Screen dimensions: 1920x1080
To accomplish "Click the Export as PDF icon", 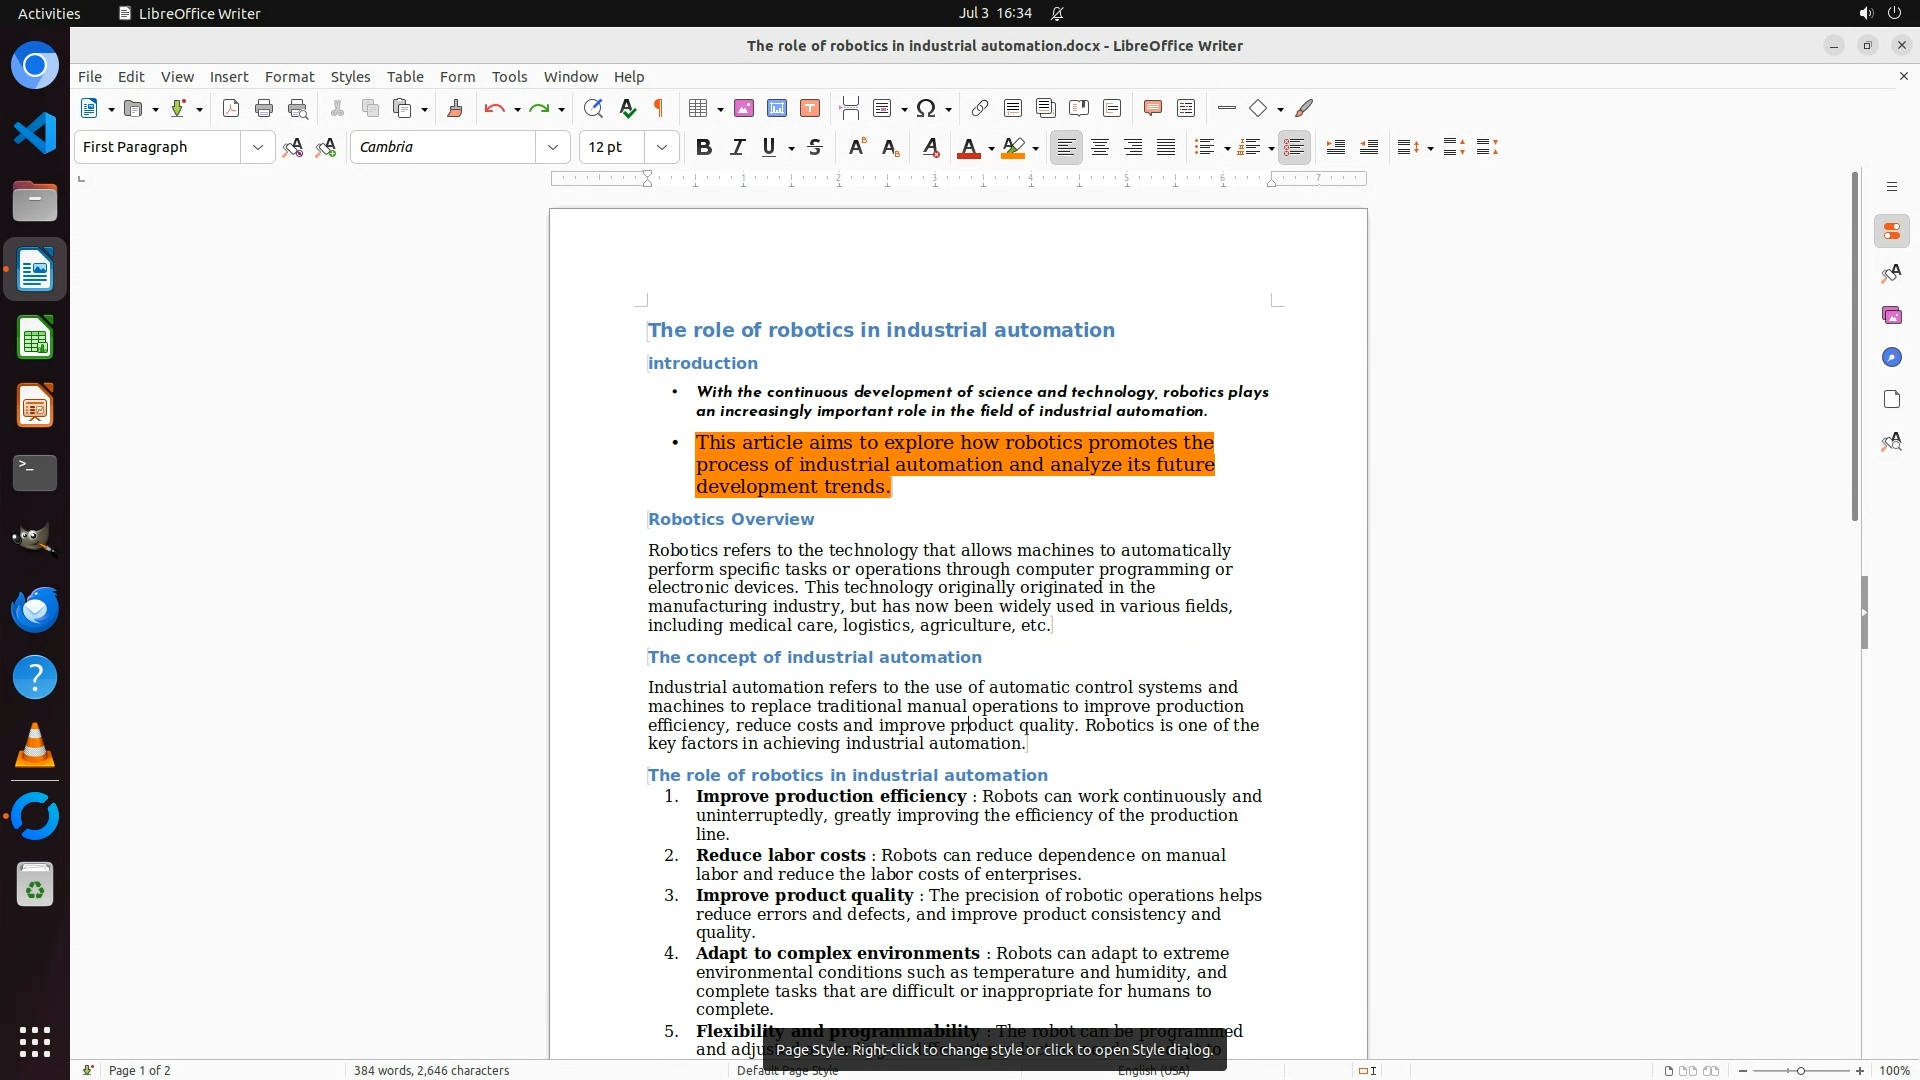I will pyautogui.click(x=231, y=109).
